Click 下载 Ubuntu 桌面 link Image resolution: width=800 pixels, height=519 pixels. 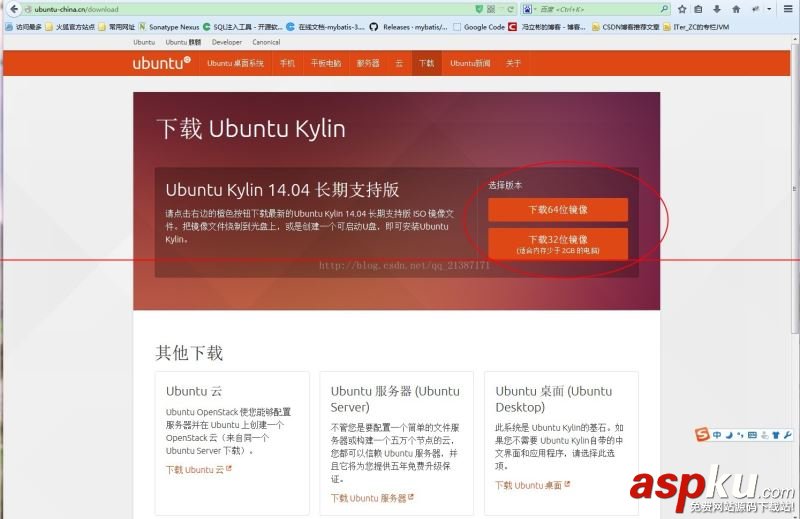(532, 485)
